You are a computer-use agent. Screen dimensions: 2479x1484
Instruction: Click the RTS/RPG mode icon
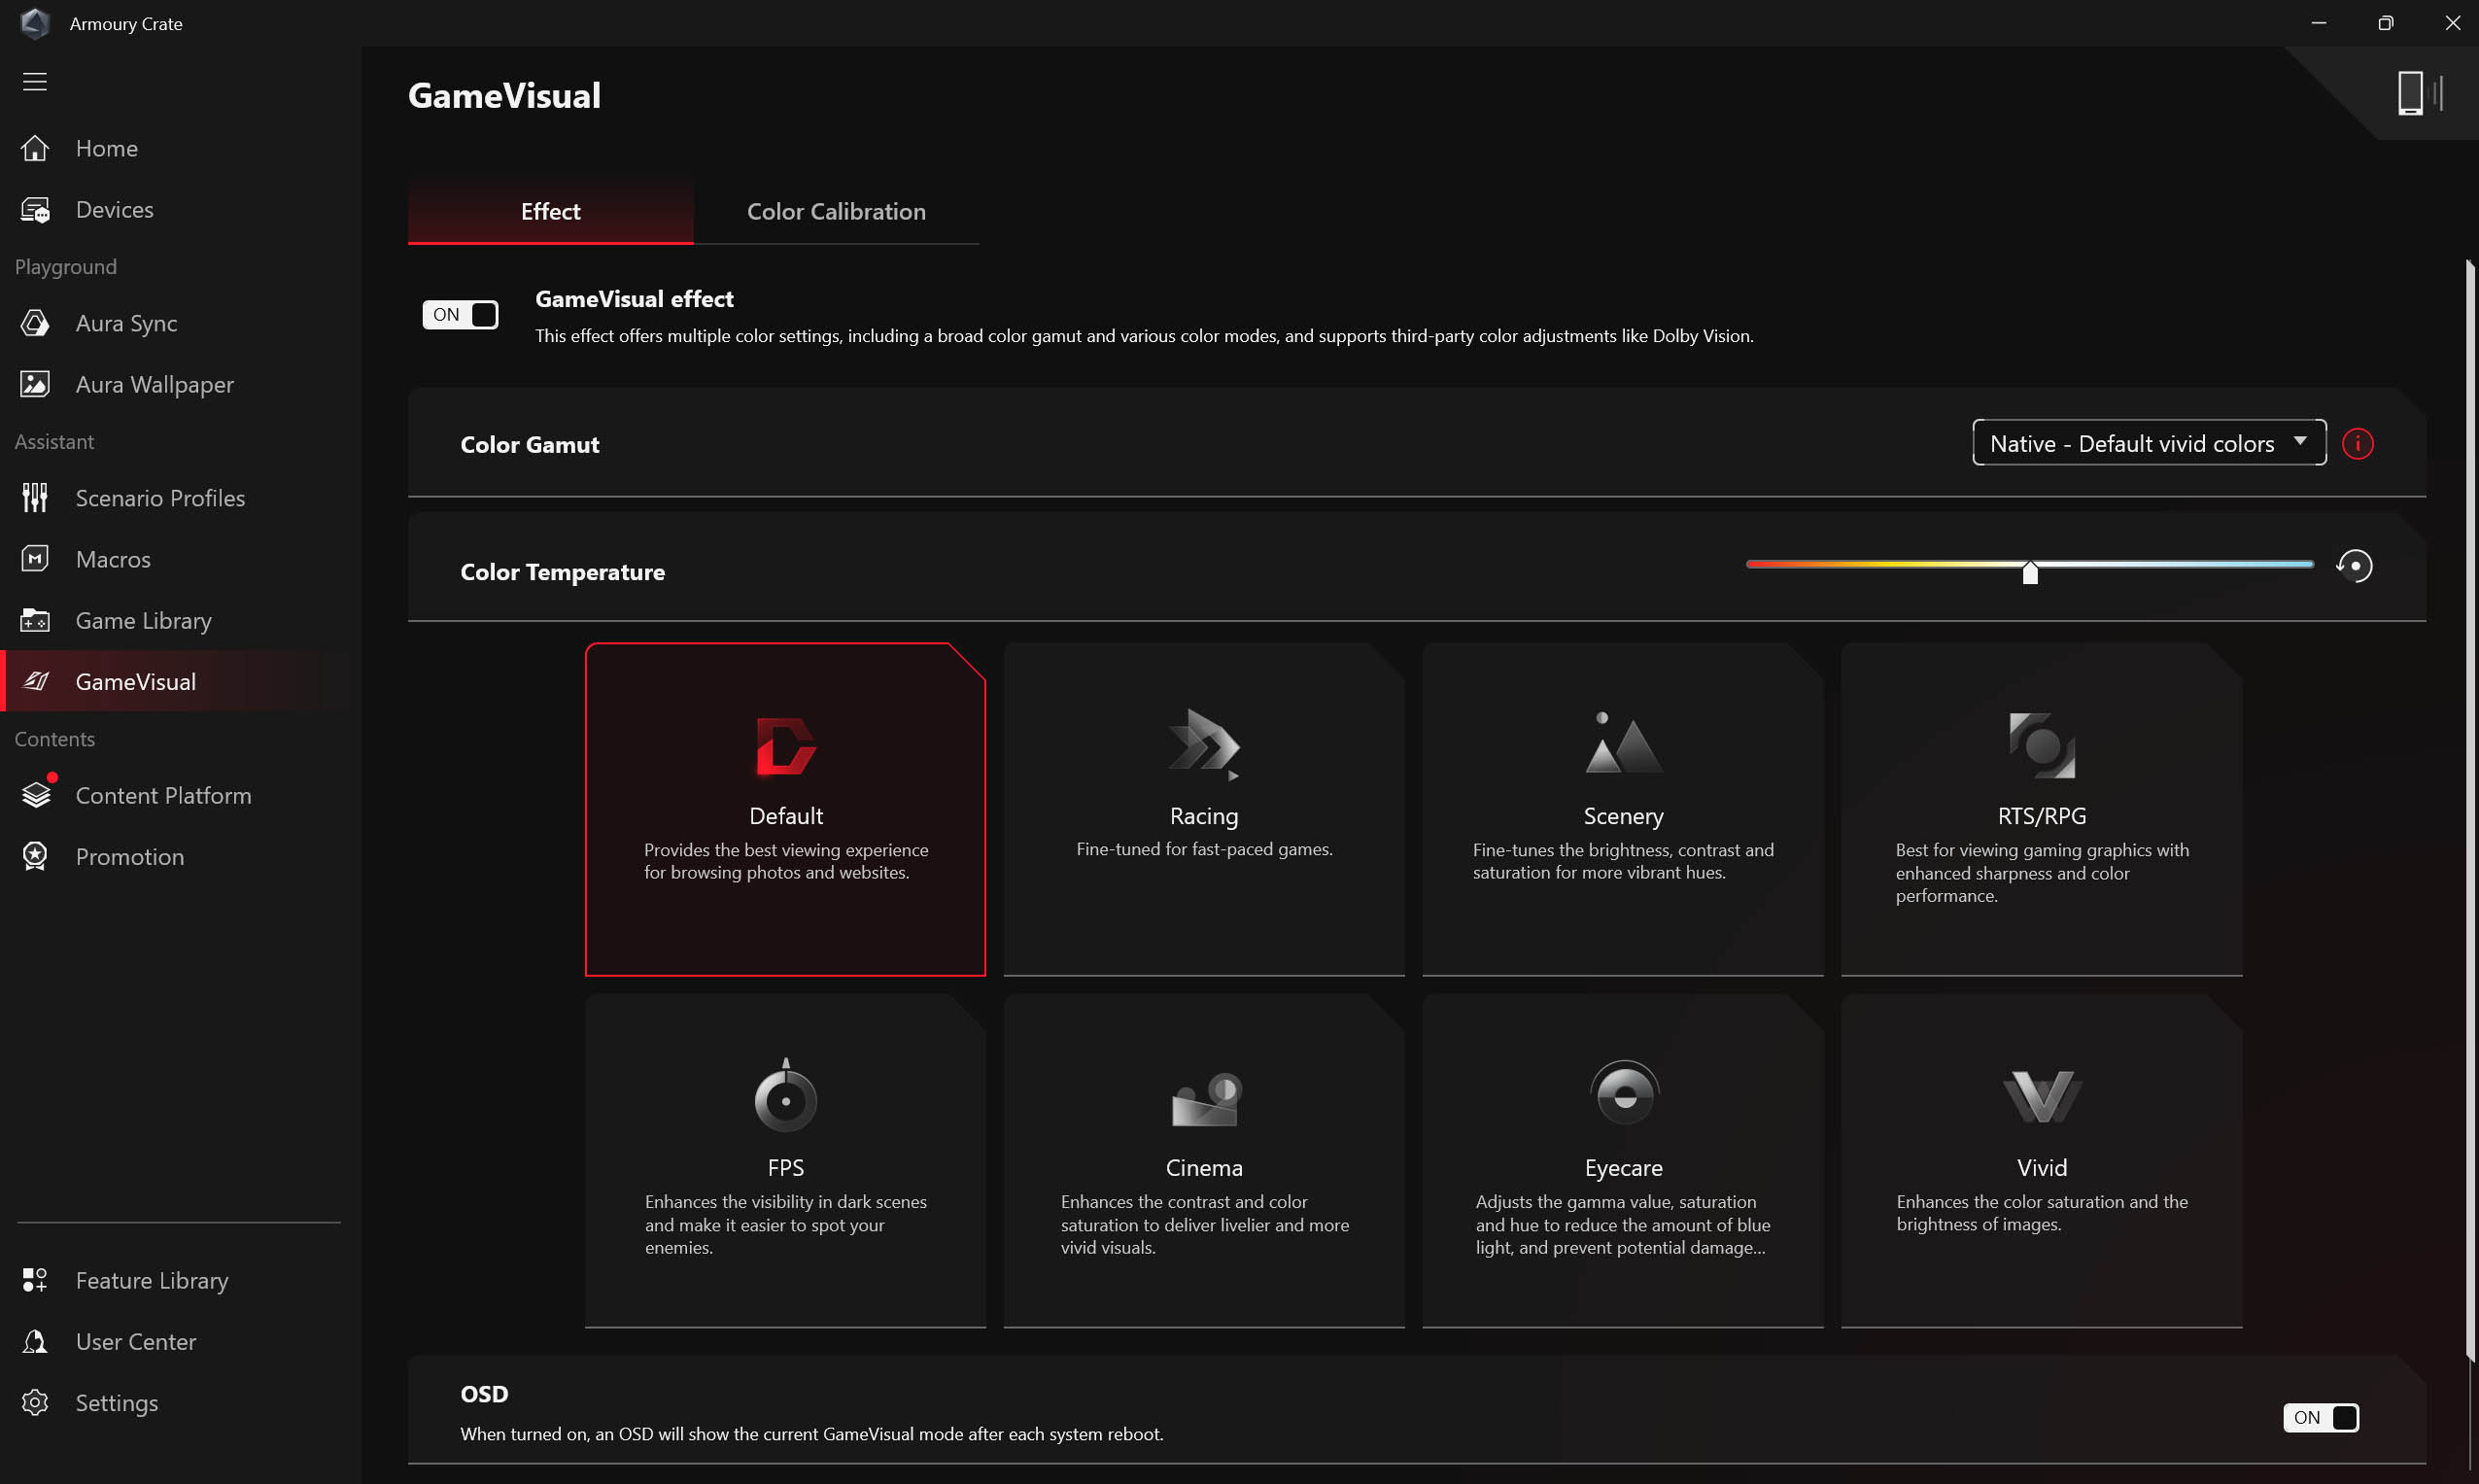2041,745
